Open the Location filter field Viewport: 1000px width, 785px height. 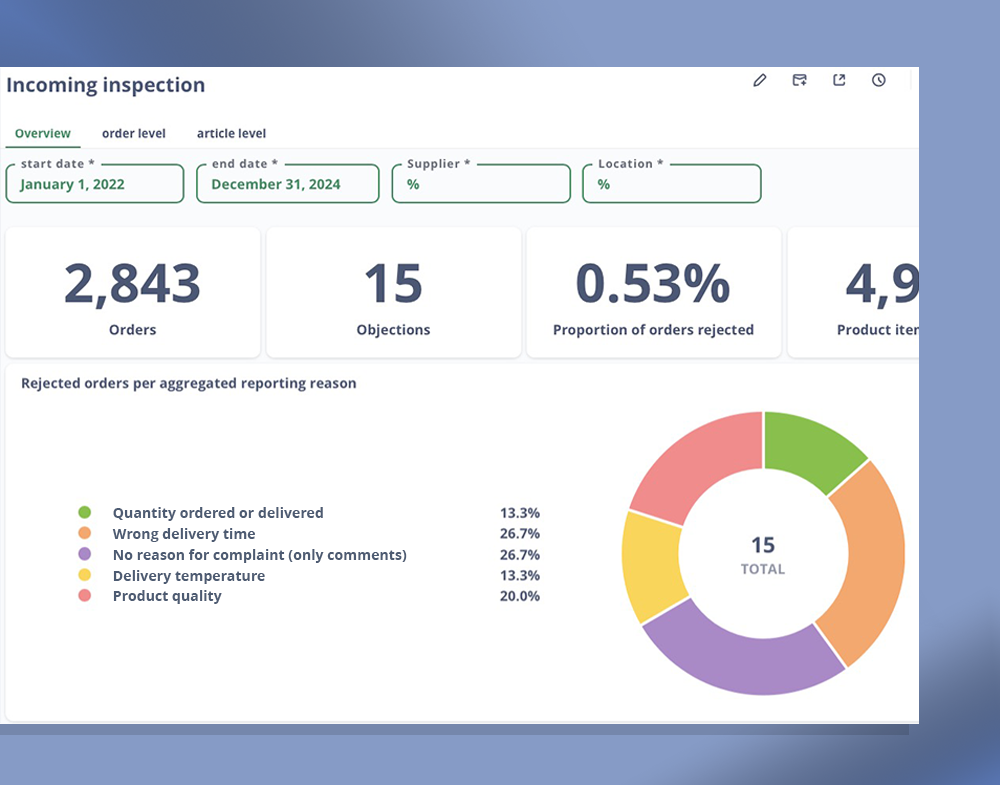[x=671, y=184]
